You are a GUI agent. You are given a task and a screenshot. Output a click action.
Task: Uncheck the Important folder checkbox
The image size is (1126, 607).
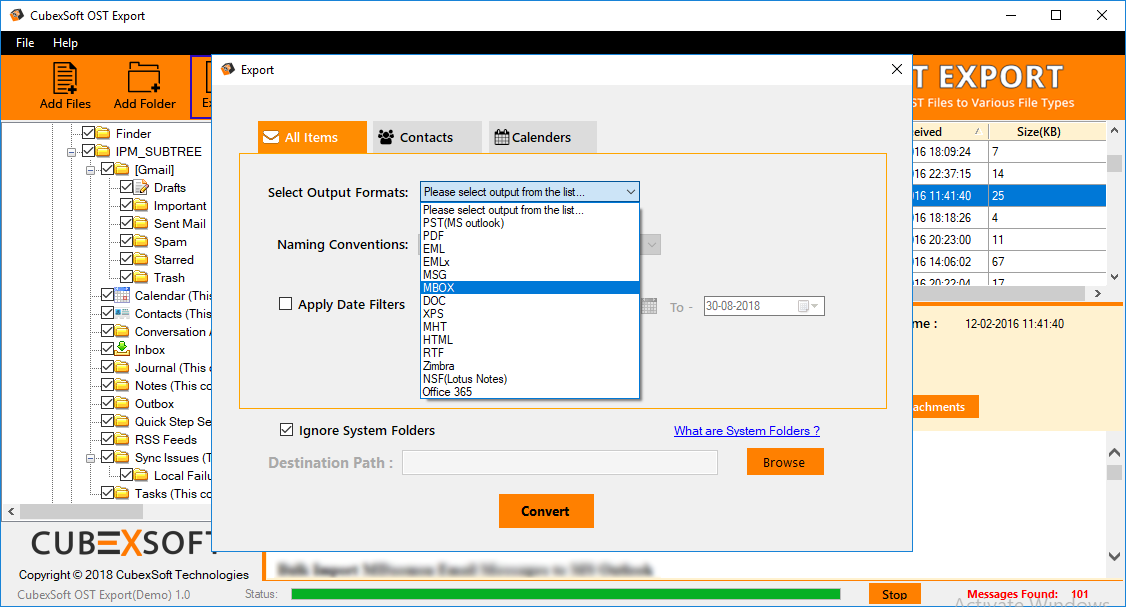[x=126, y=205]
